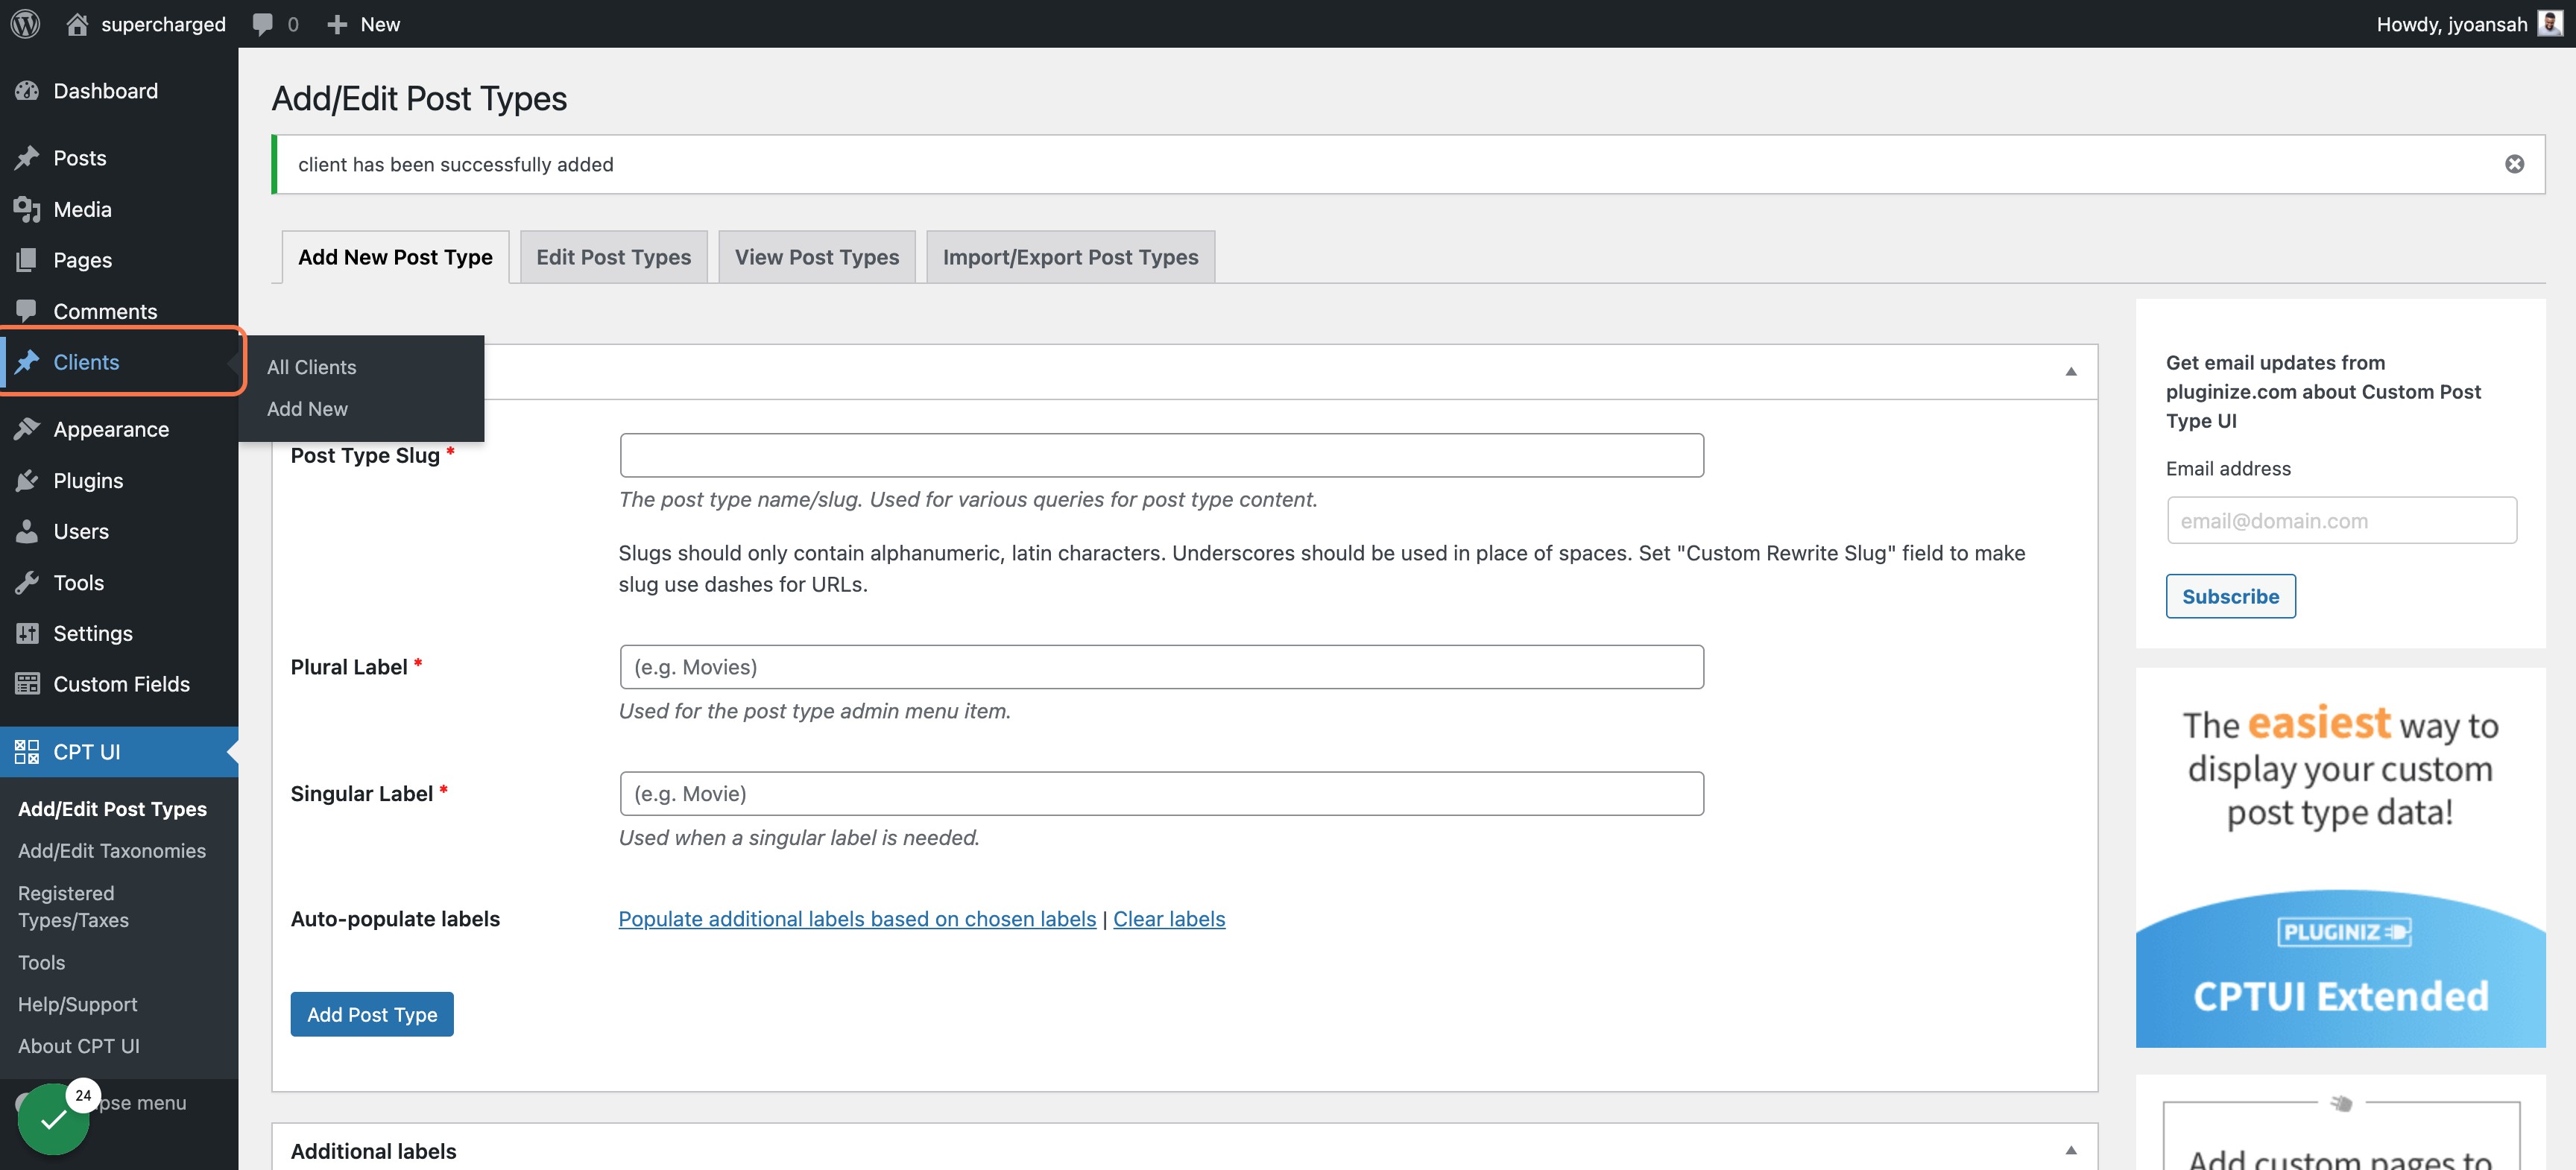Click the CPT UI menu icon
Image resolution: width=2576 pixels, height=1170 pixels.
click(x=27, y=752)
